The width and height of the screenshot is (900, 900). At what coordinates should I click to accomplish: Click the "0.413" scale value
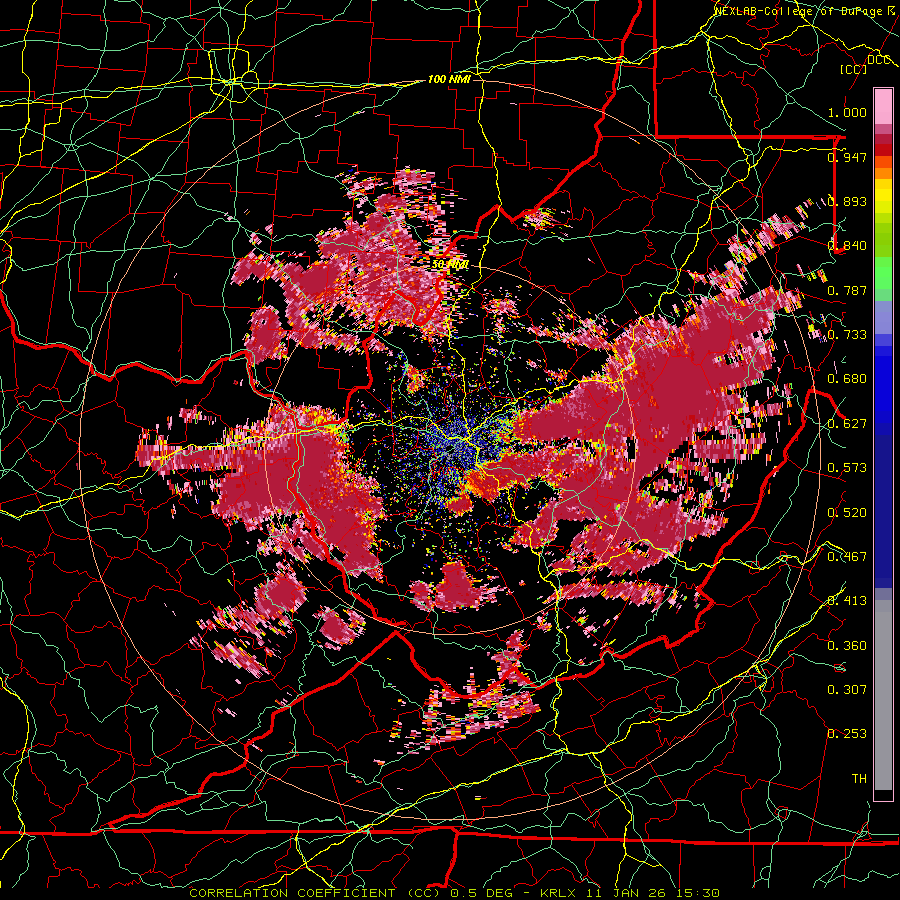point(847,601)
